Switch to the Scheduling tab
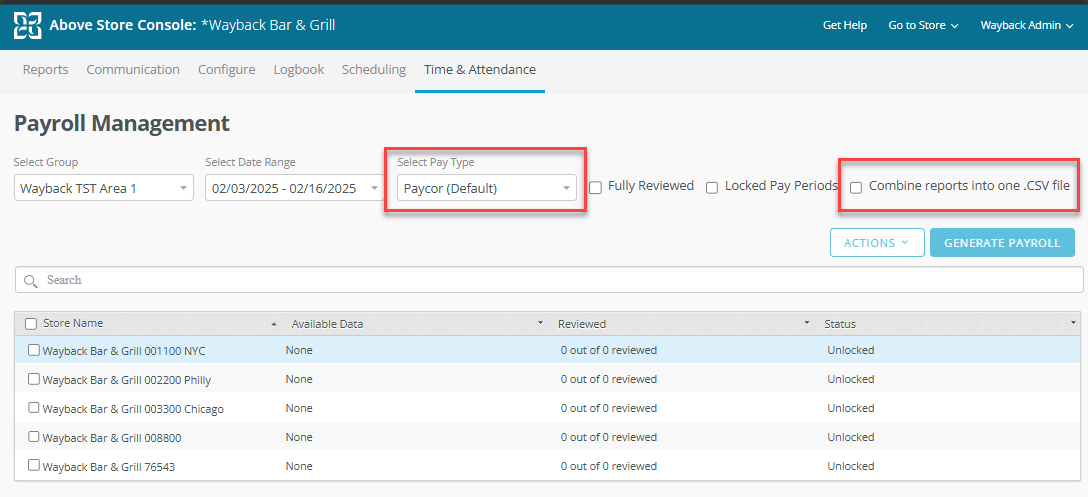This screenshot has width=1088, height=497. pyautogui.click(x=374, y=69)
